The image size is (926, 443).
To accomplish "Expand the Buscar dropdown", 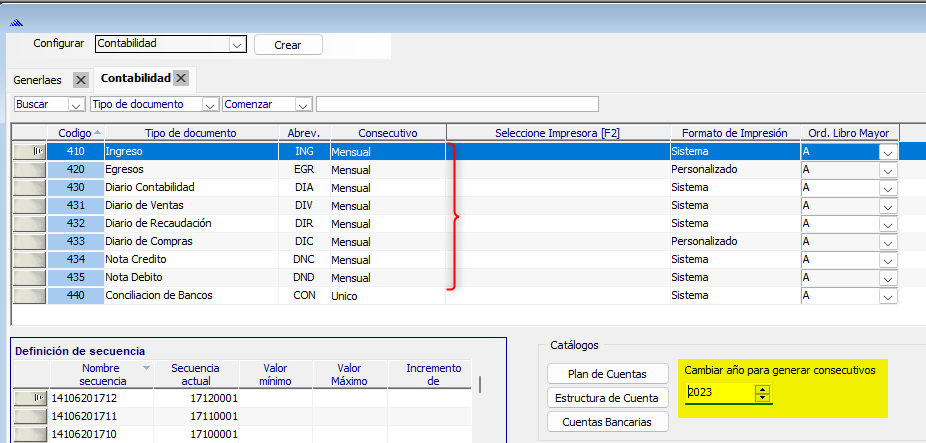I will click(x=76, y=104).
